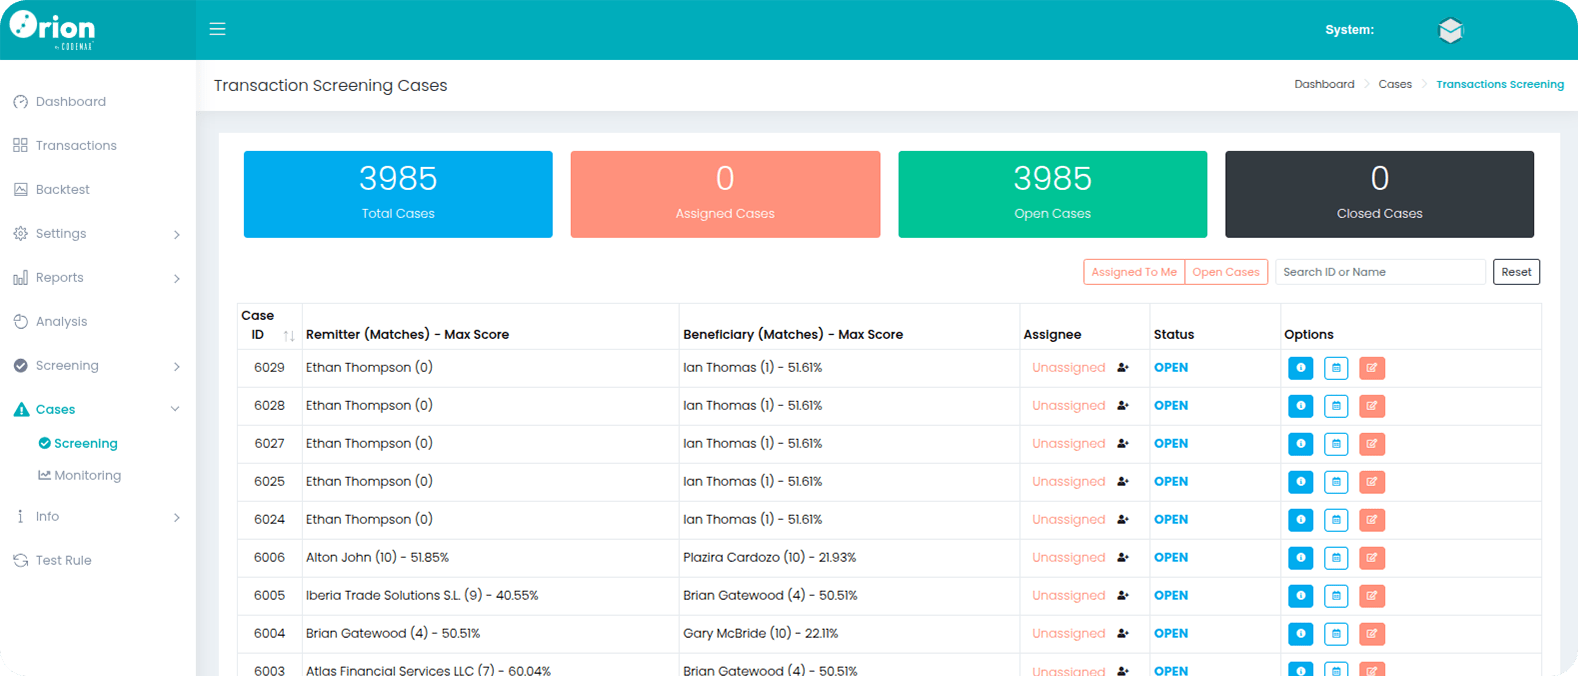Click the hamburger menu icon in header
1578x677 pixels.
[217, 29]
